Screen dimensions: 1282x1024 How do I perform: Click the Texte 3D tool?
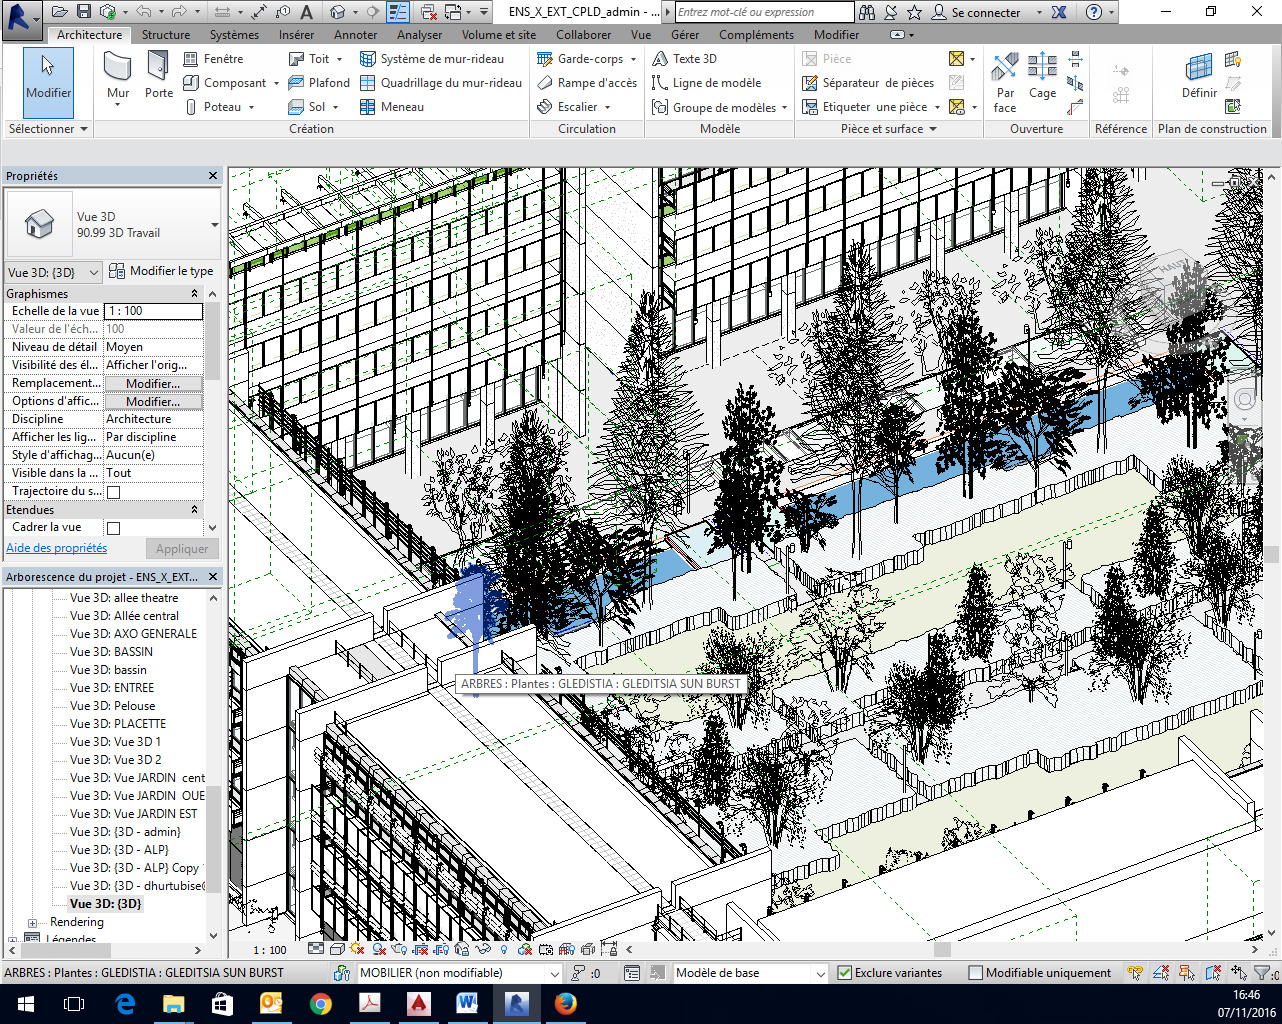point(693,59)
